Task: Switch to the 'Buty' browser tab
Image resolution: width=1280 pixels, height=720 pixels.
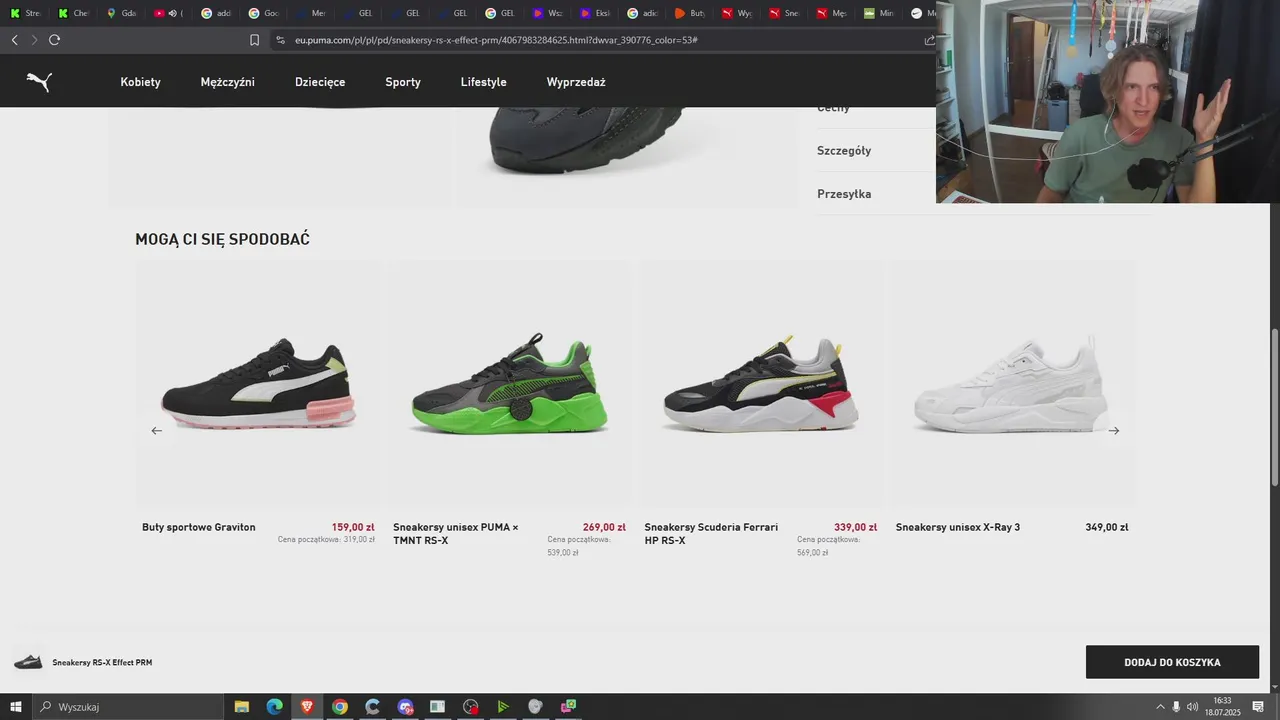Action: click(x=690, y=13)
